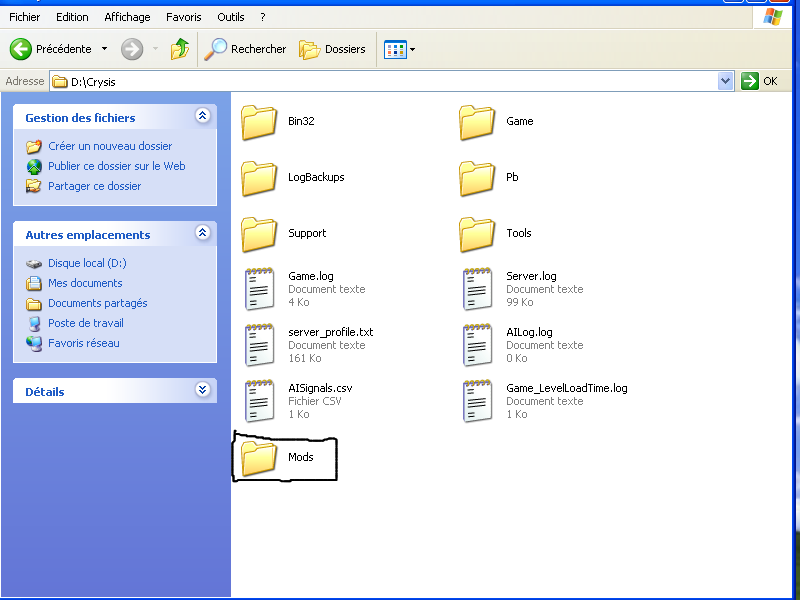Open the view mode dropdown arrow

pos(412,49)
